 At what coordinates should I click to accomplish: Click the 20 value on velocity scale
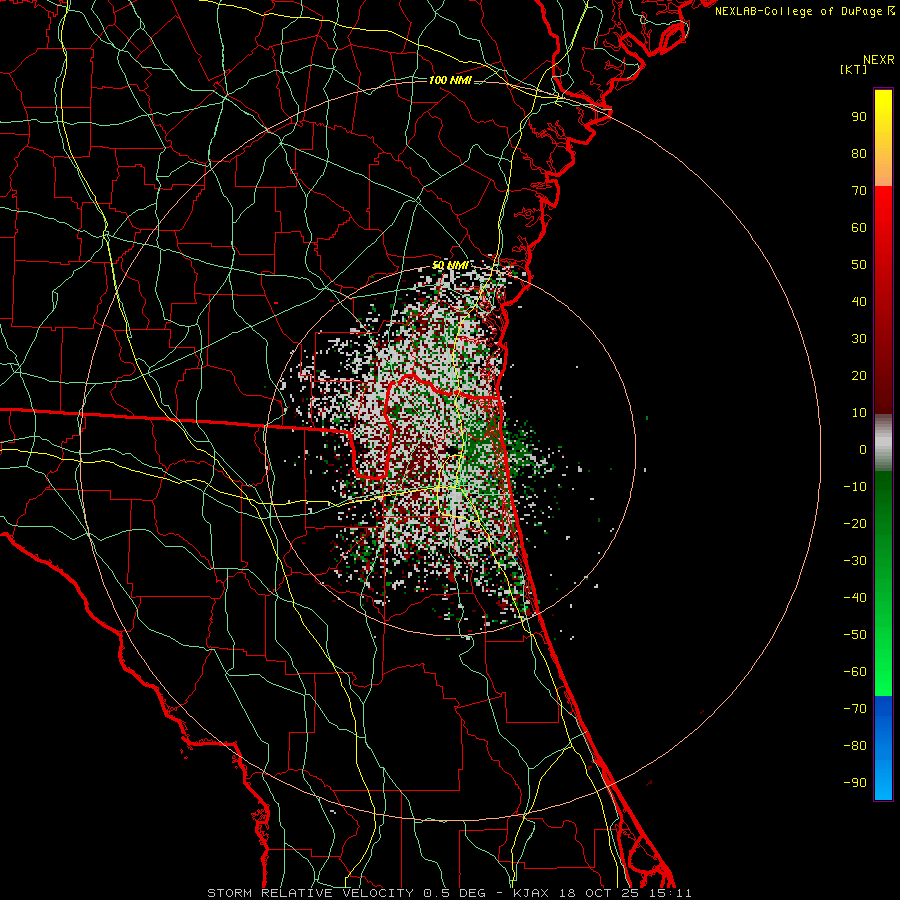pyautogui.click(x=859, y=376)
